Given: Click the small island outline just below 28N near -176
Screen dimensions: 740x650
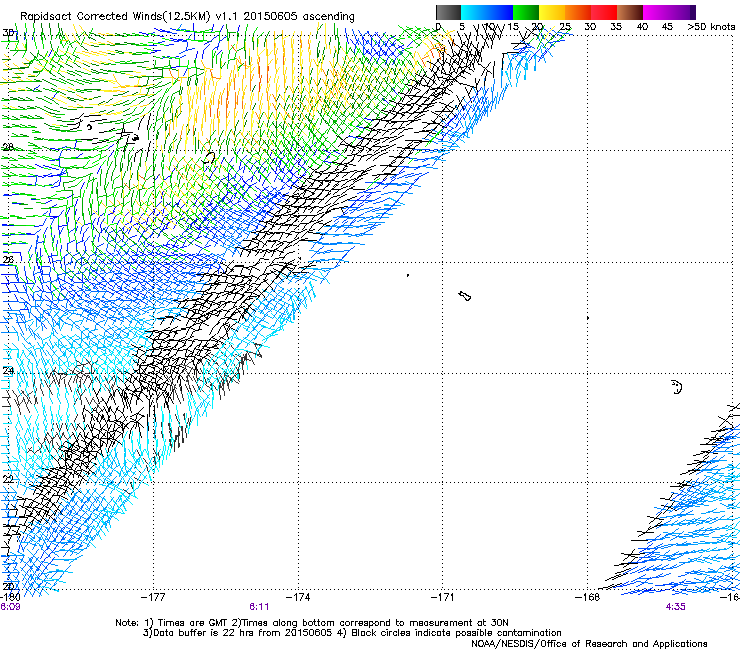Looking at the screenshot, I should coord(209,158).
